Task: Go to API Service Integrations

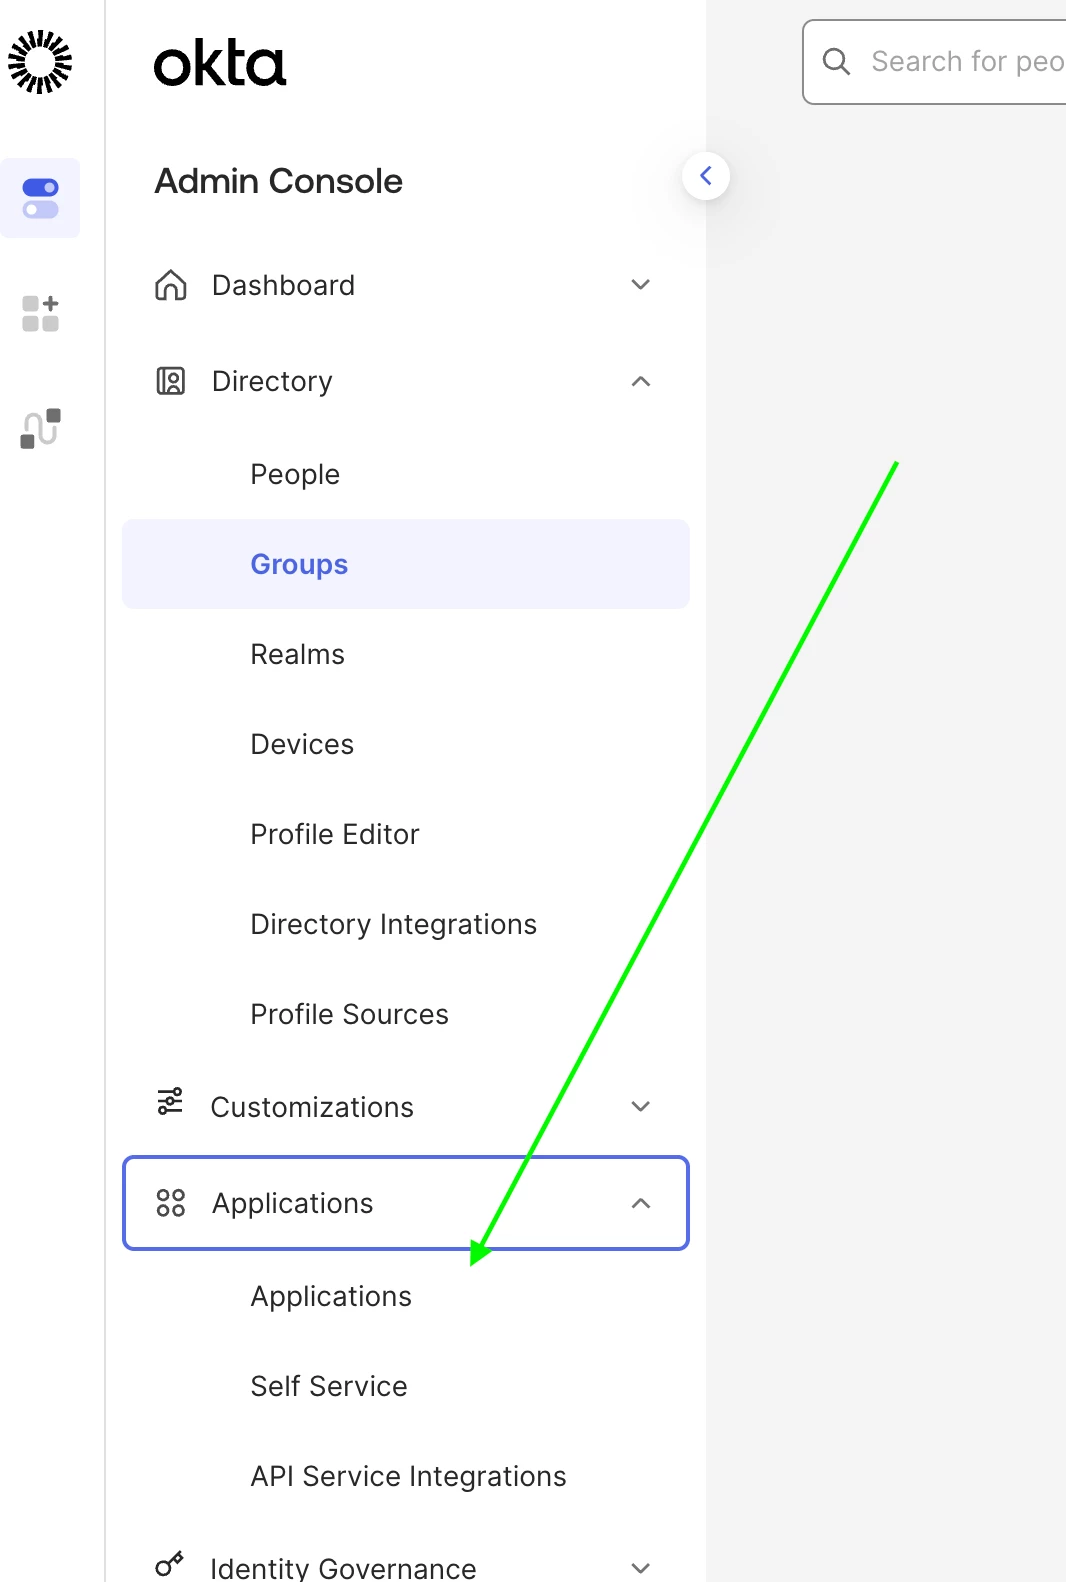Action: tap(406, 1476)
